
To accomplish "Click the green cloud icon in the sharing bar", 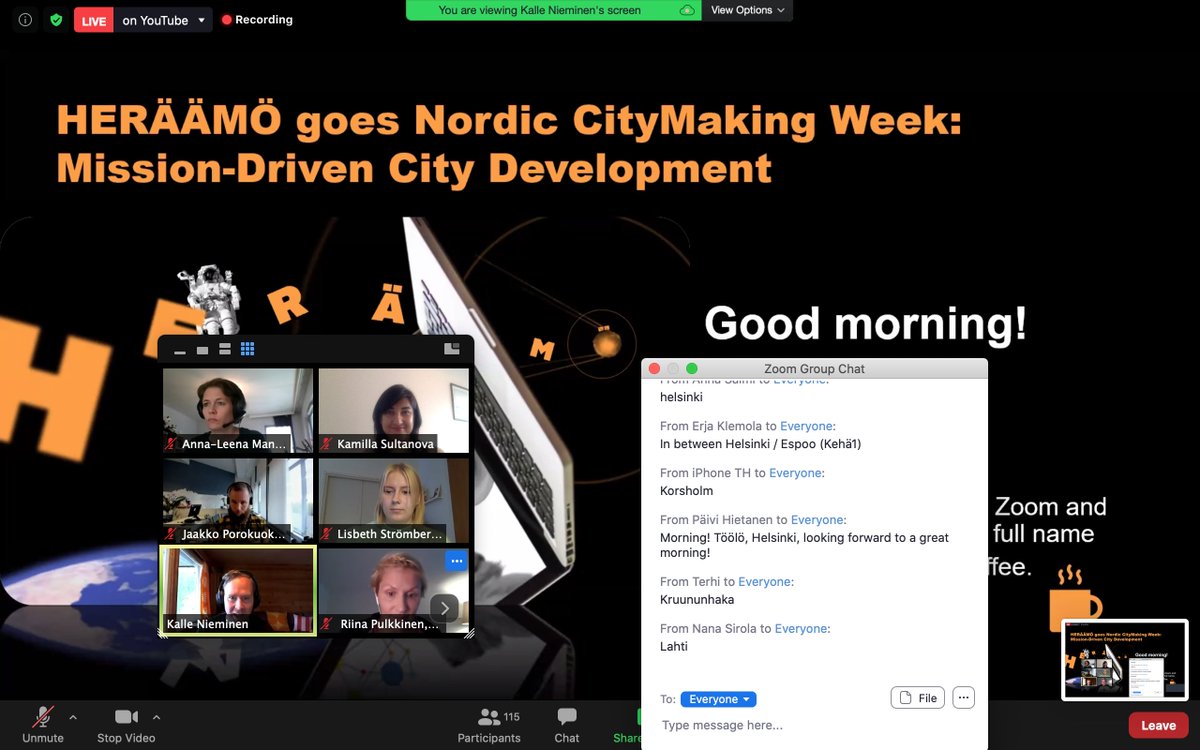I will pyautogui.click(x=687, y=10).
